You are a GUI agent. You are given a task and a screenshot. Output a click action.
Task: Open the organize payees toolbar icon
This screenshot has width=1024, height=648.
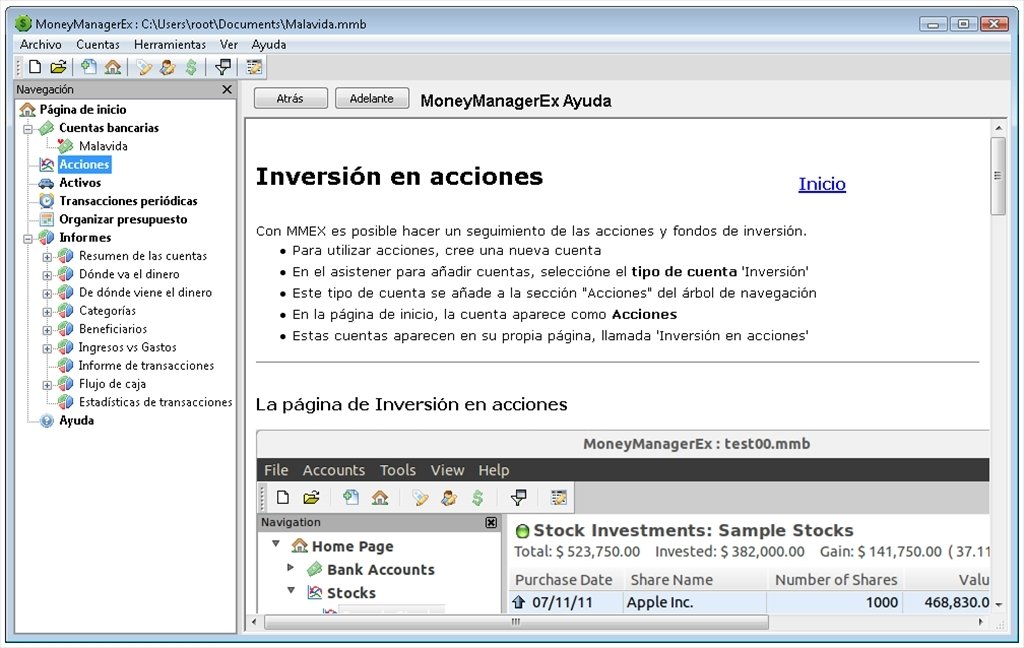click(x=168, y=67)
